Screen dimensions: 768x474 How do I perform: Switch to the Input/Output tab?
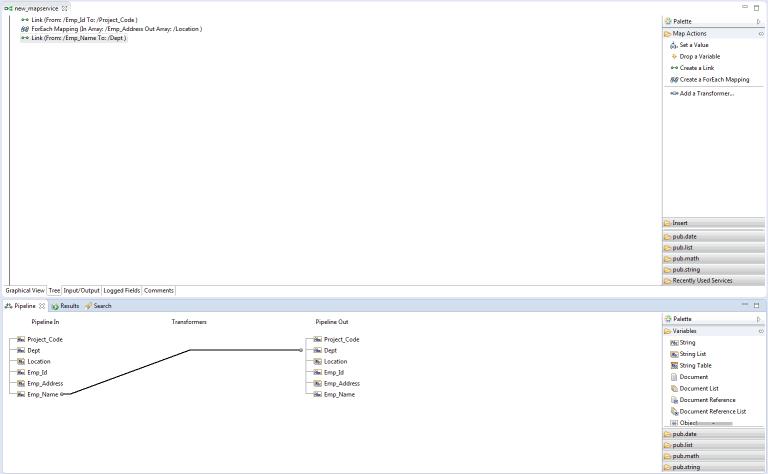click(81, 291)
